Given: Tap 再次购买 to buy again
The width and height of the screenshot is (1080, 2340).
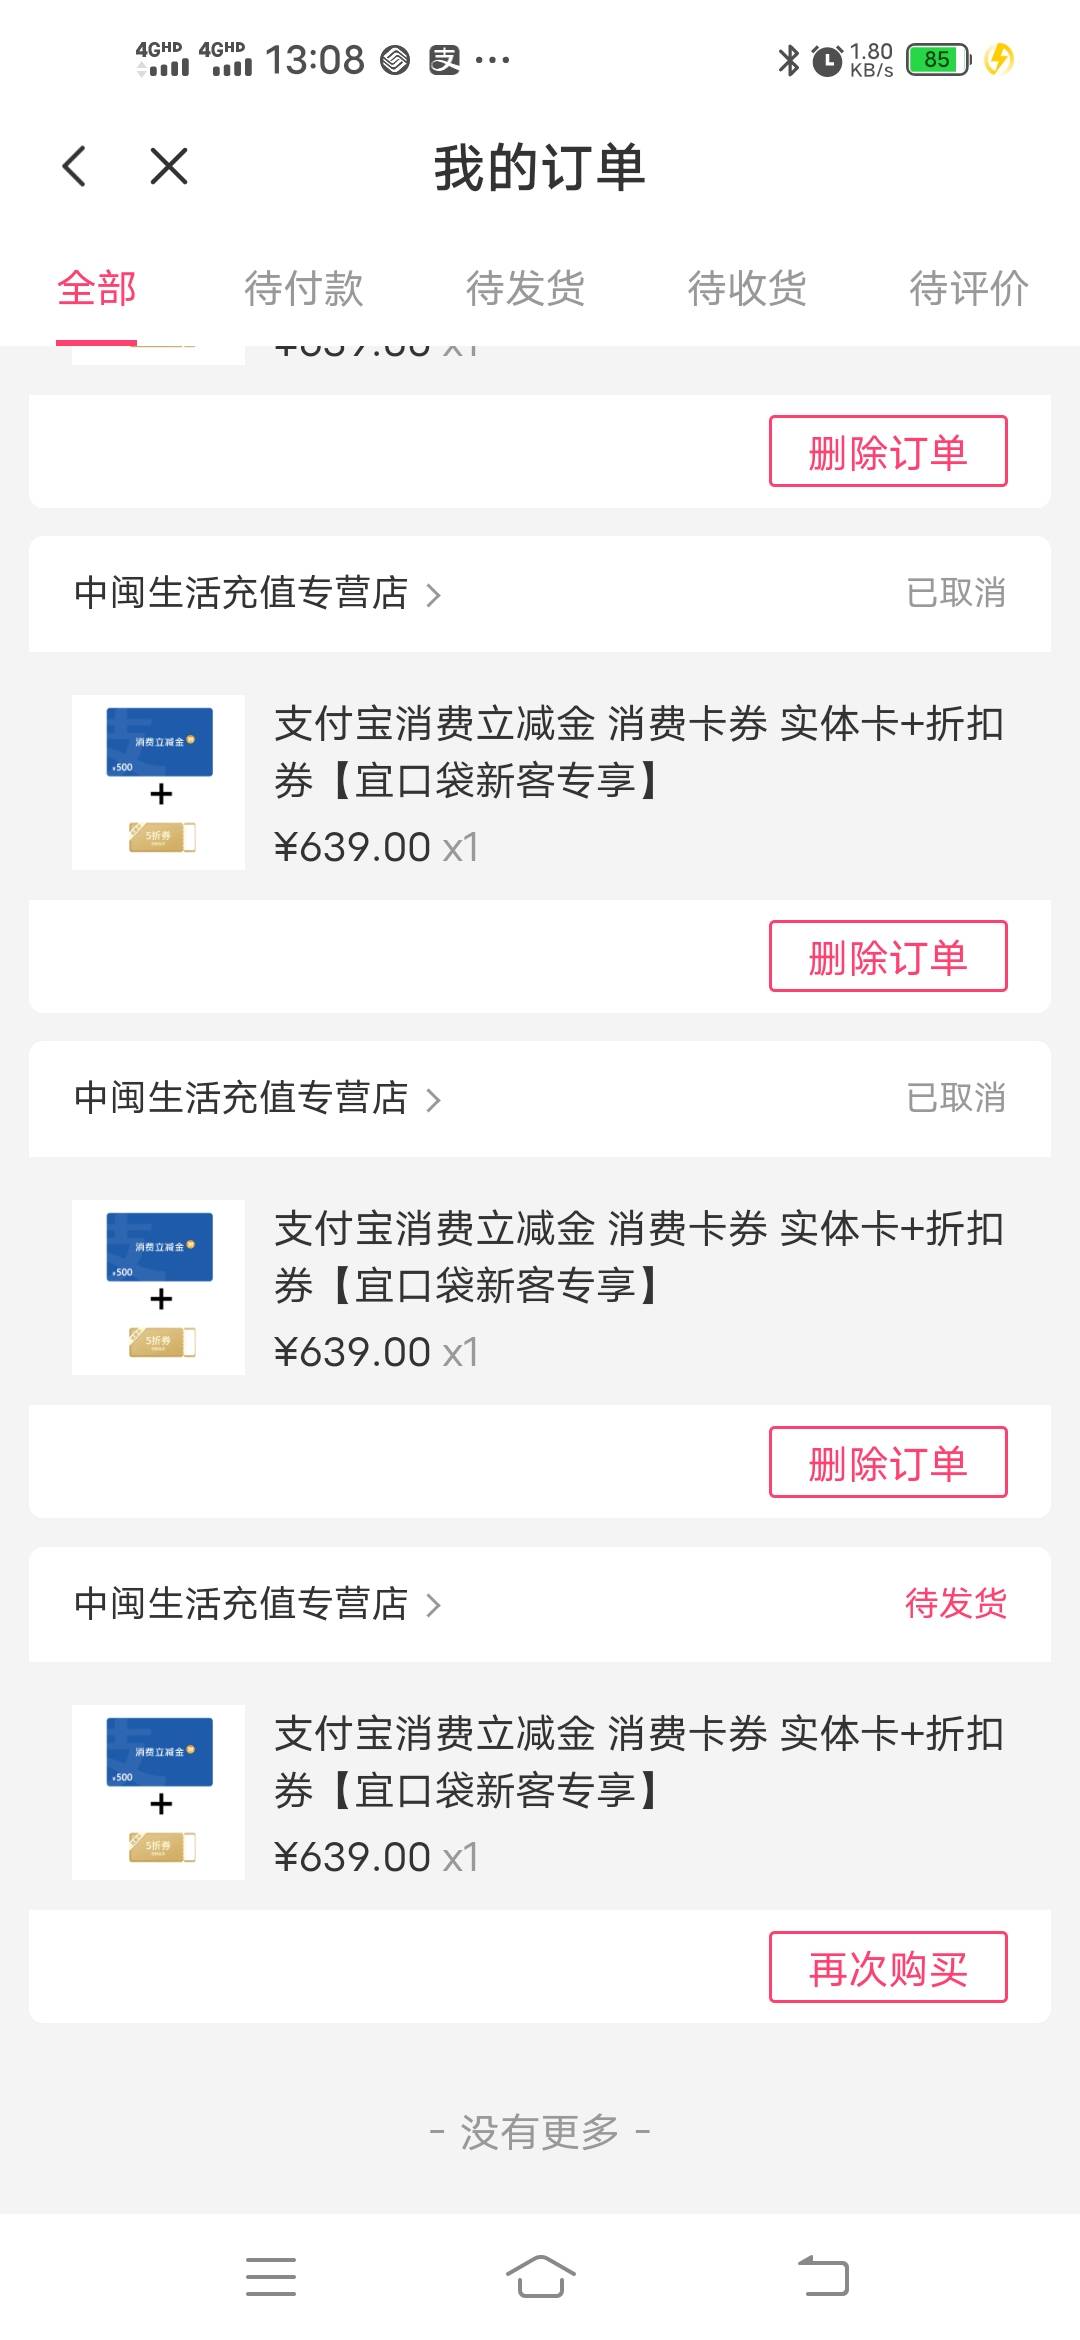Looking at the screenshot, I should [887, 1968].
